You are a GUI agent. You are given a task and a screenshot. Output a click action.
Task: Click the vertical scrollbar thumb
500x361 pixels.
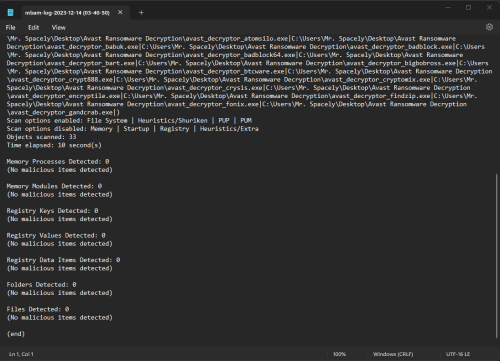496,256
